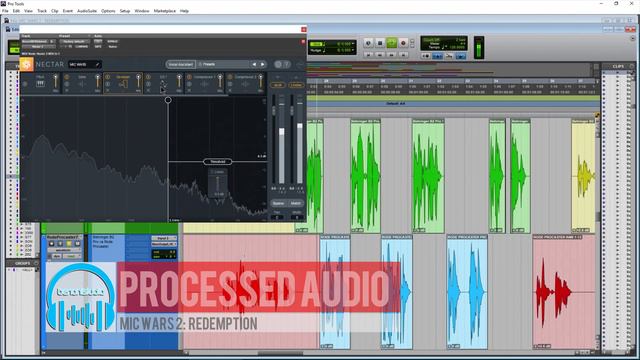
Task: Click the Limiter button in Nectar
Action: point(296,85)
